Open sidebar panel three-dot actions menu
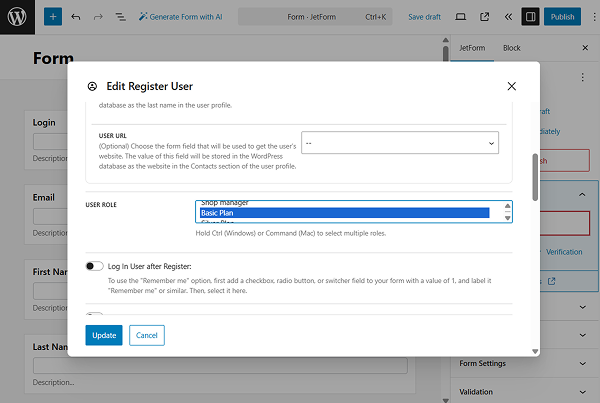The height and width of the screenshot is (403, 600). (582, 77)
